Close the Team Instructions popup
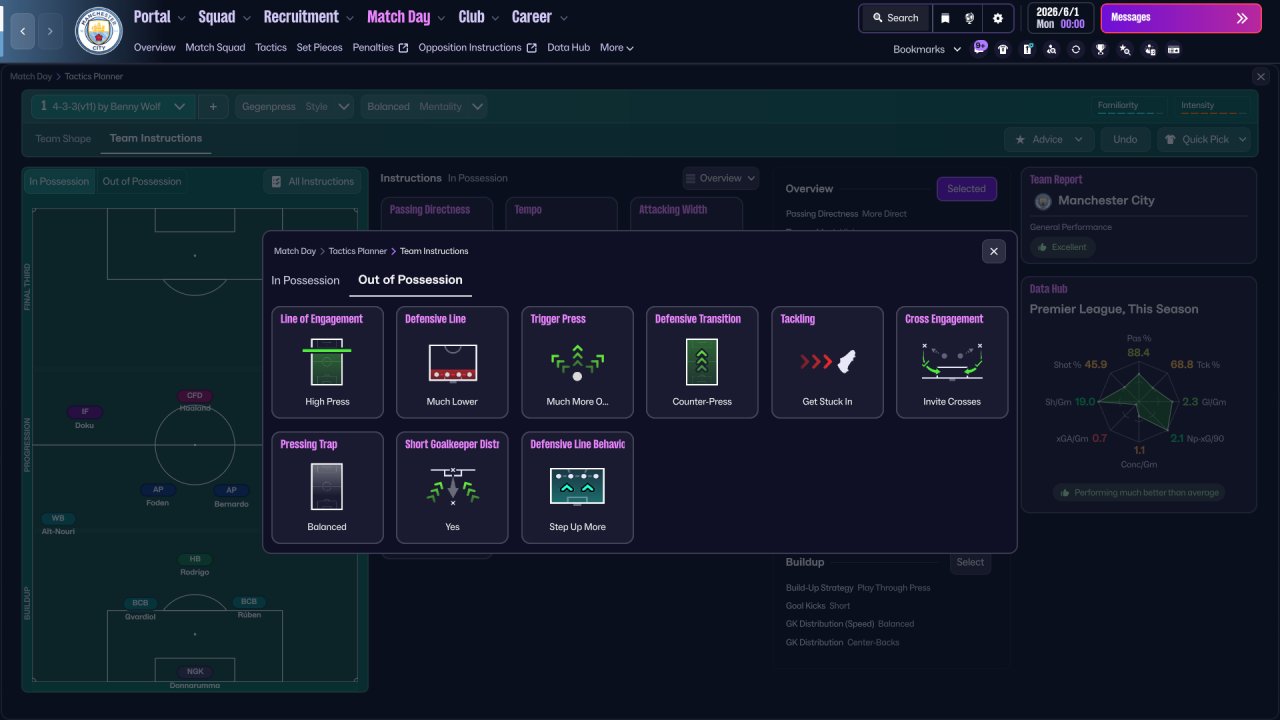This screenshot has width=1280, height=720. [993, 251]
